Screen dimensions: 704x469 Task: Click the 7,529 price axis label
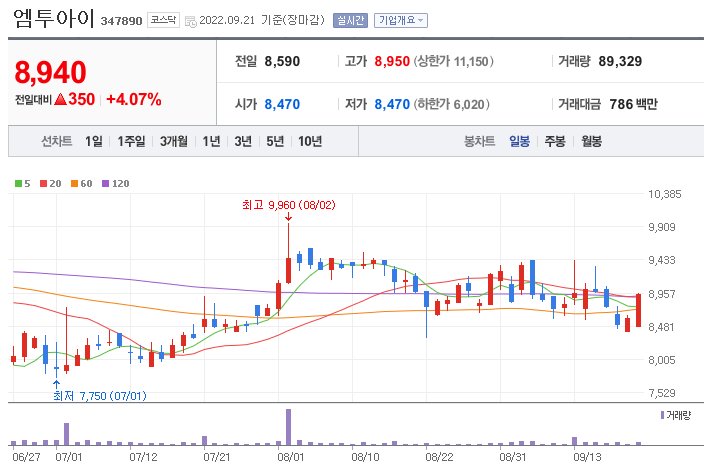662,393
